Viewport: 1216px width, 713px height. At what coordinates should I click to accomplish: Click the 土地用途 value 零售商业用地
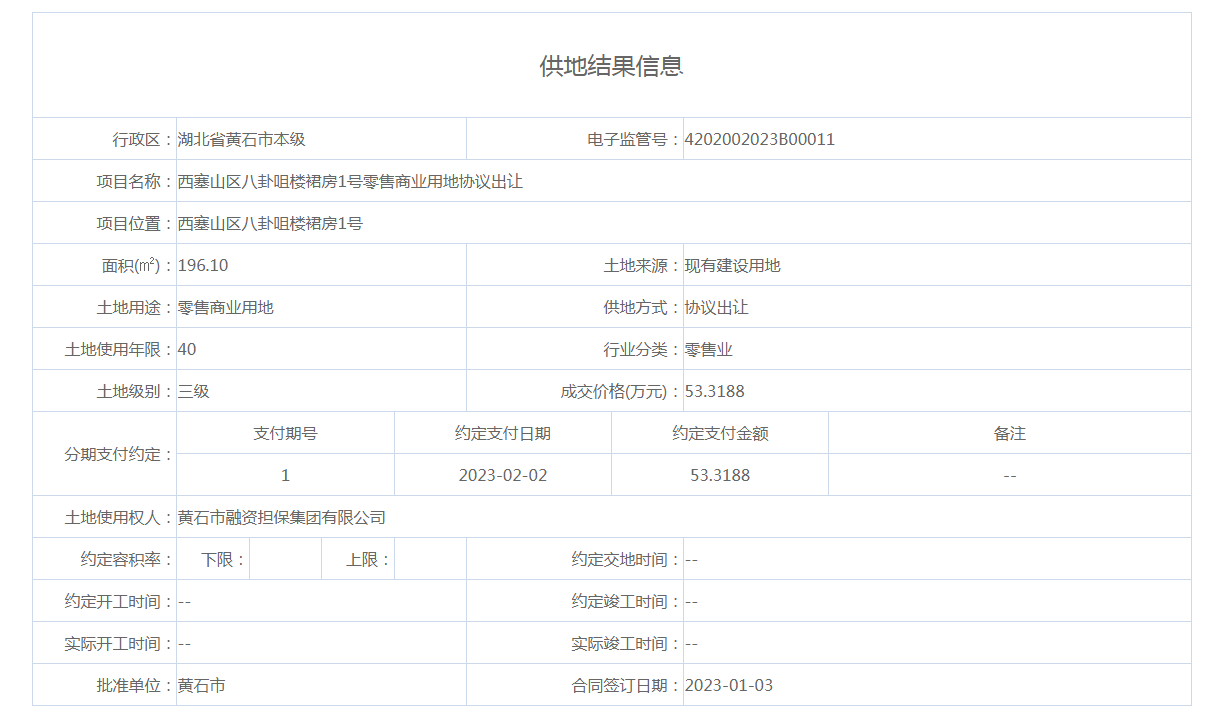(226, 307)
